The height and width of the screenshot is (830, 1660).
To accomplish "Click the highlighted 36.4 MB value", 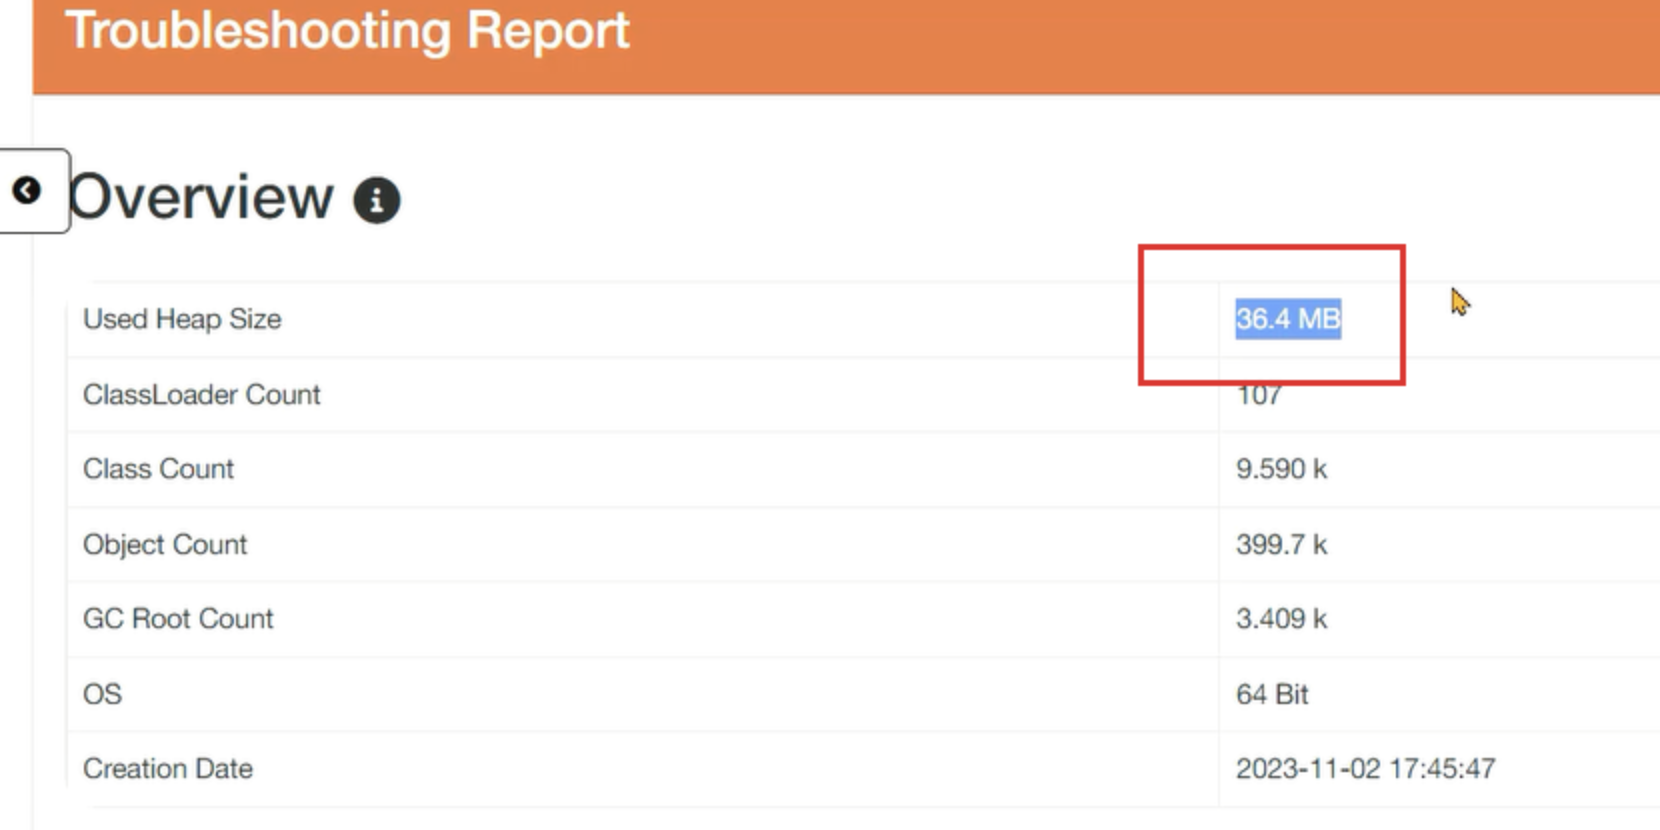I will (x=1287, y=319).
